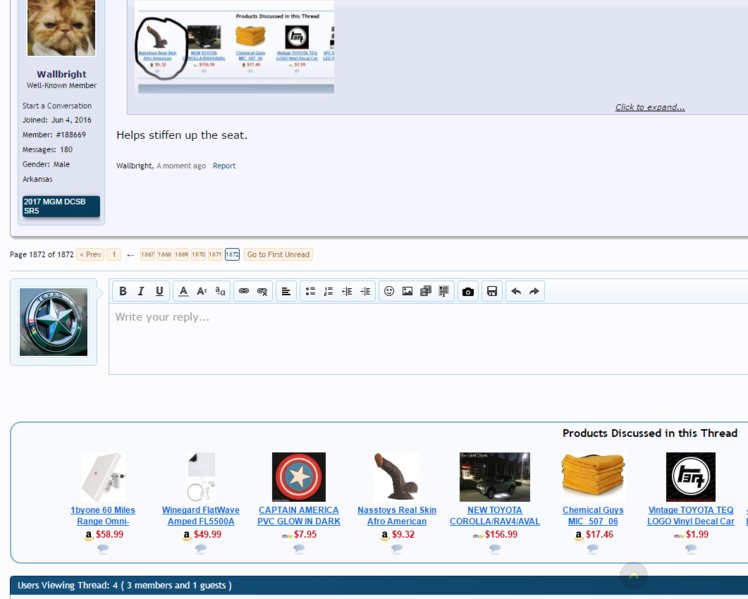
Task: Click the $7.95 eBay price
Action: (305, 535)
